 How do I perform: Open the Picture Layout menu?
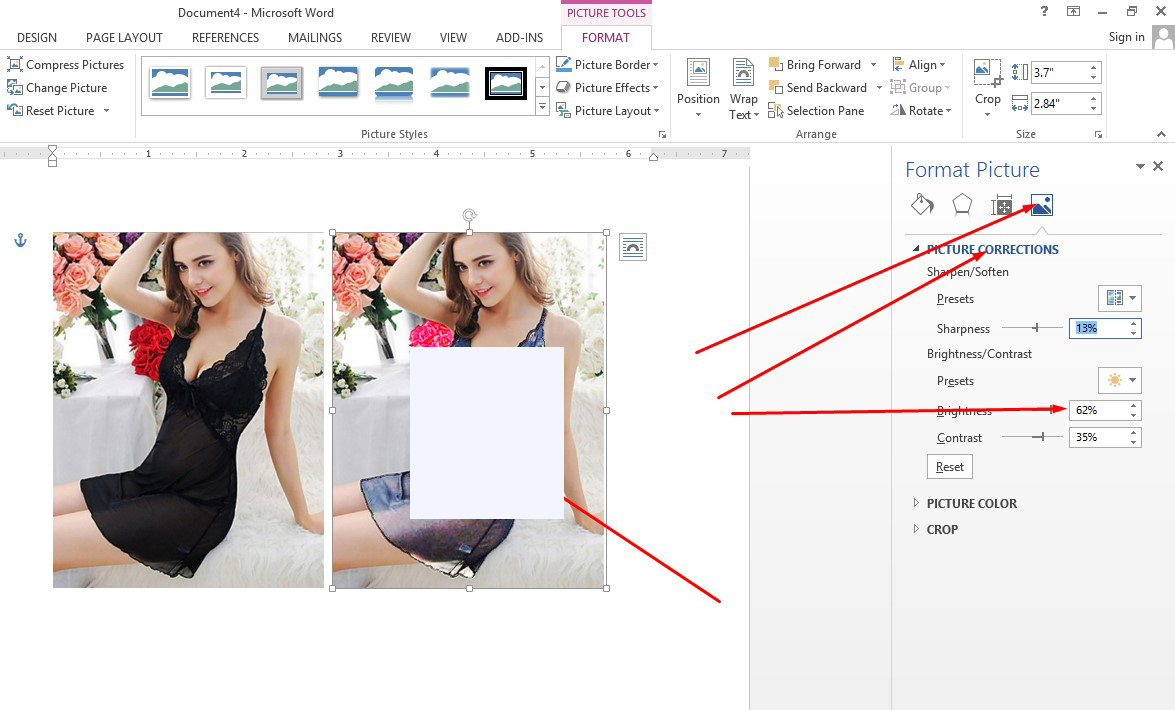(x=607, y=111)
